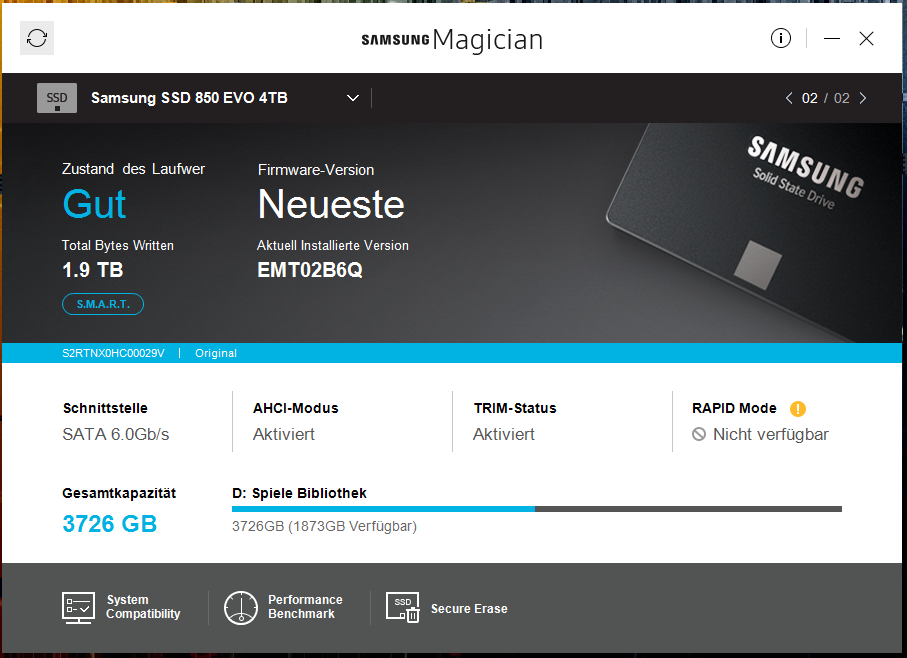Screen dimensions: 907x658
Task: Click the RAPID Mode heading
Action: [x=734, y=408]
